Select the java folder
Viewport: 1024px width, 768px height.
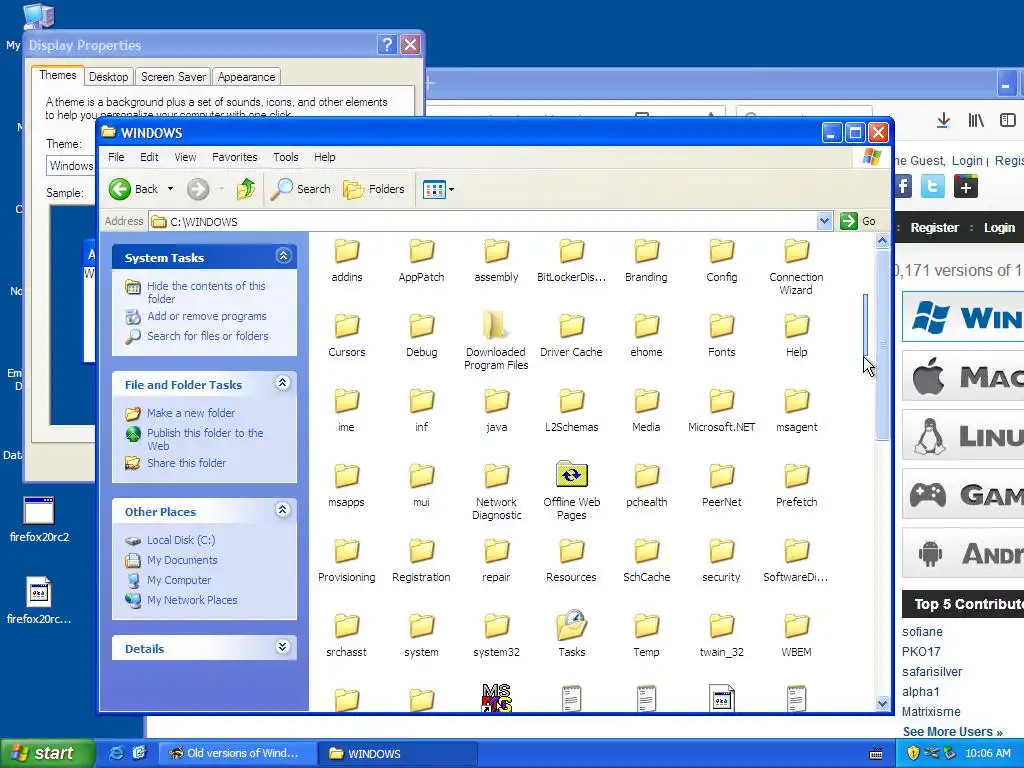[496, 411]
